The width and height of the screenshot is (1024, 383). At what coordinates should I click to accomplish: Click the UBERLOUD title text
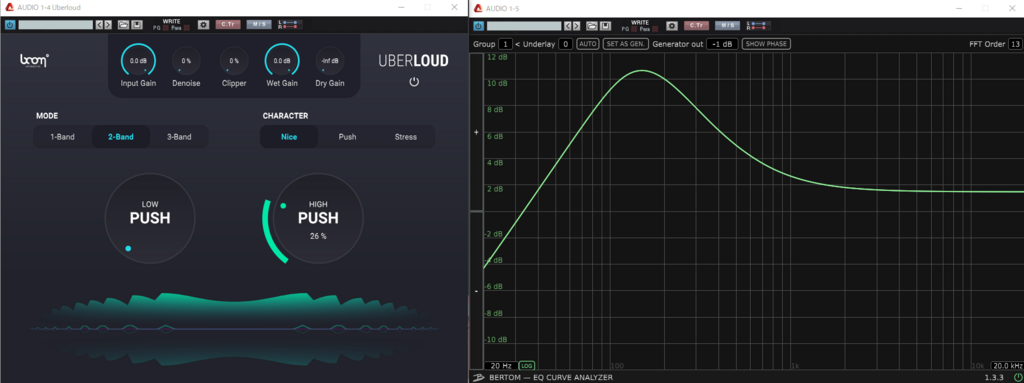pos(413,61)
